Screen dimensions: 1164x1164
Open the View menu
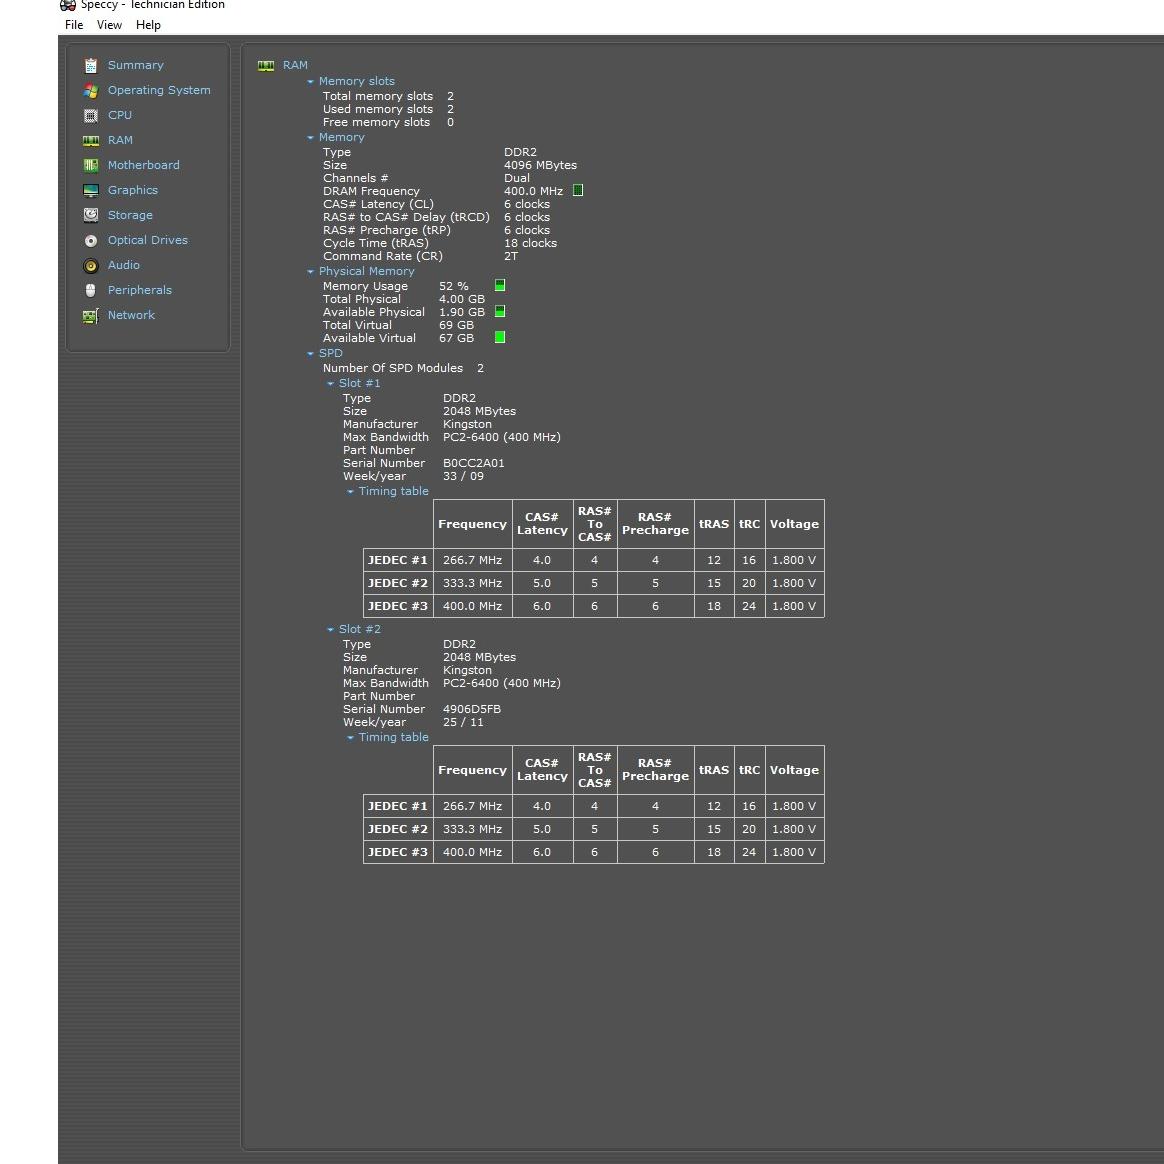pyautogui.click(x=109, y=25)
